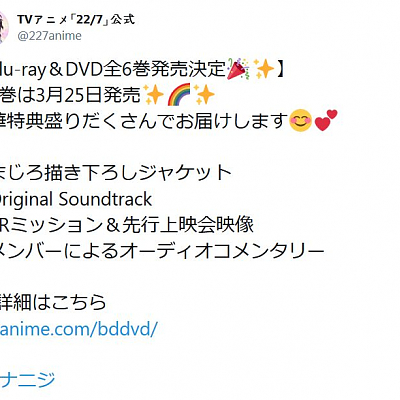The height and width of the screenshot is (400, 400).
Task: Open the TVアニメ「22/7」公式 display name
Action: [76, 20]
